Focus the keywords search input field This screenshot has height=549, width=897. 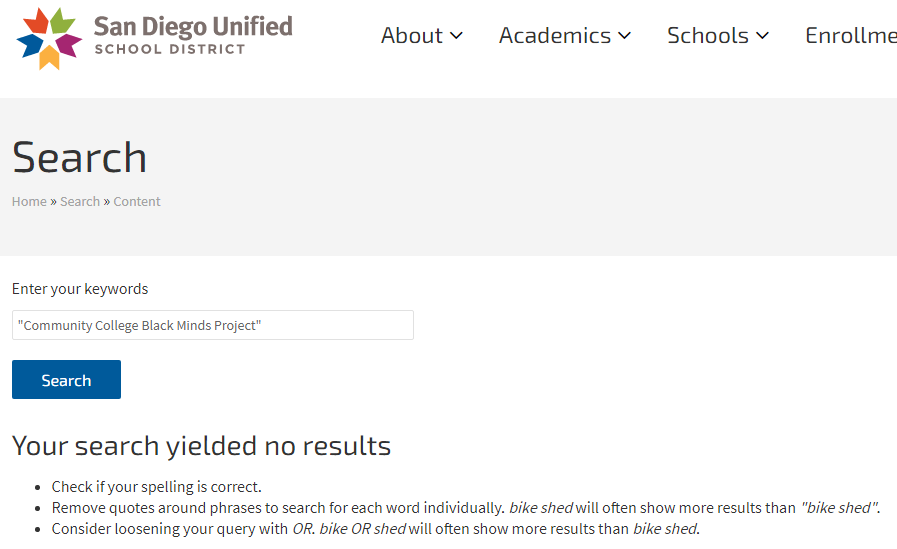coord(212,325)
